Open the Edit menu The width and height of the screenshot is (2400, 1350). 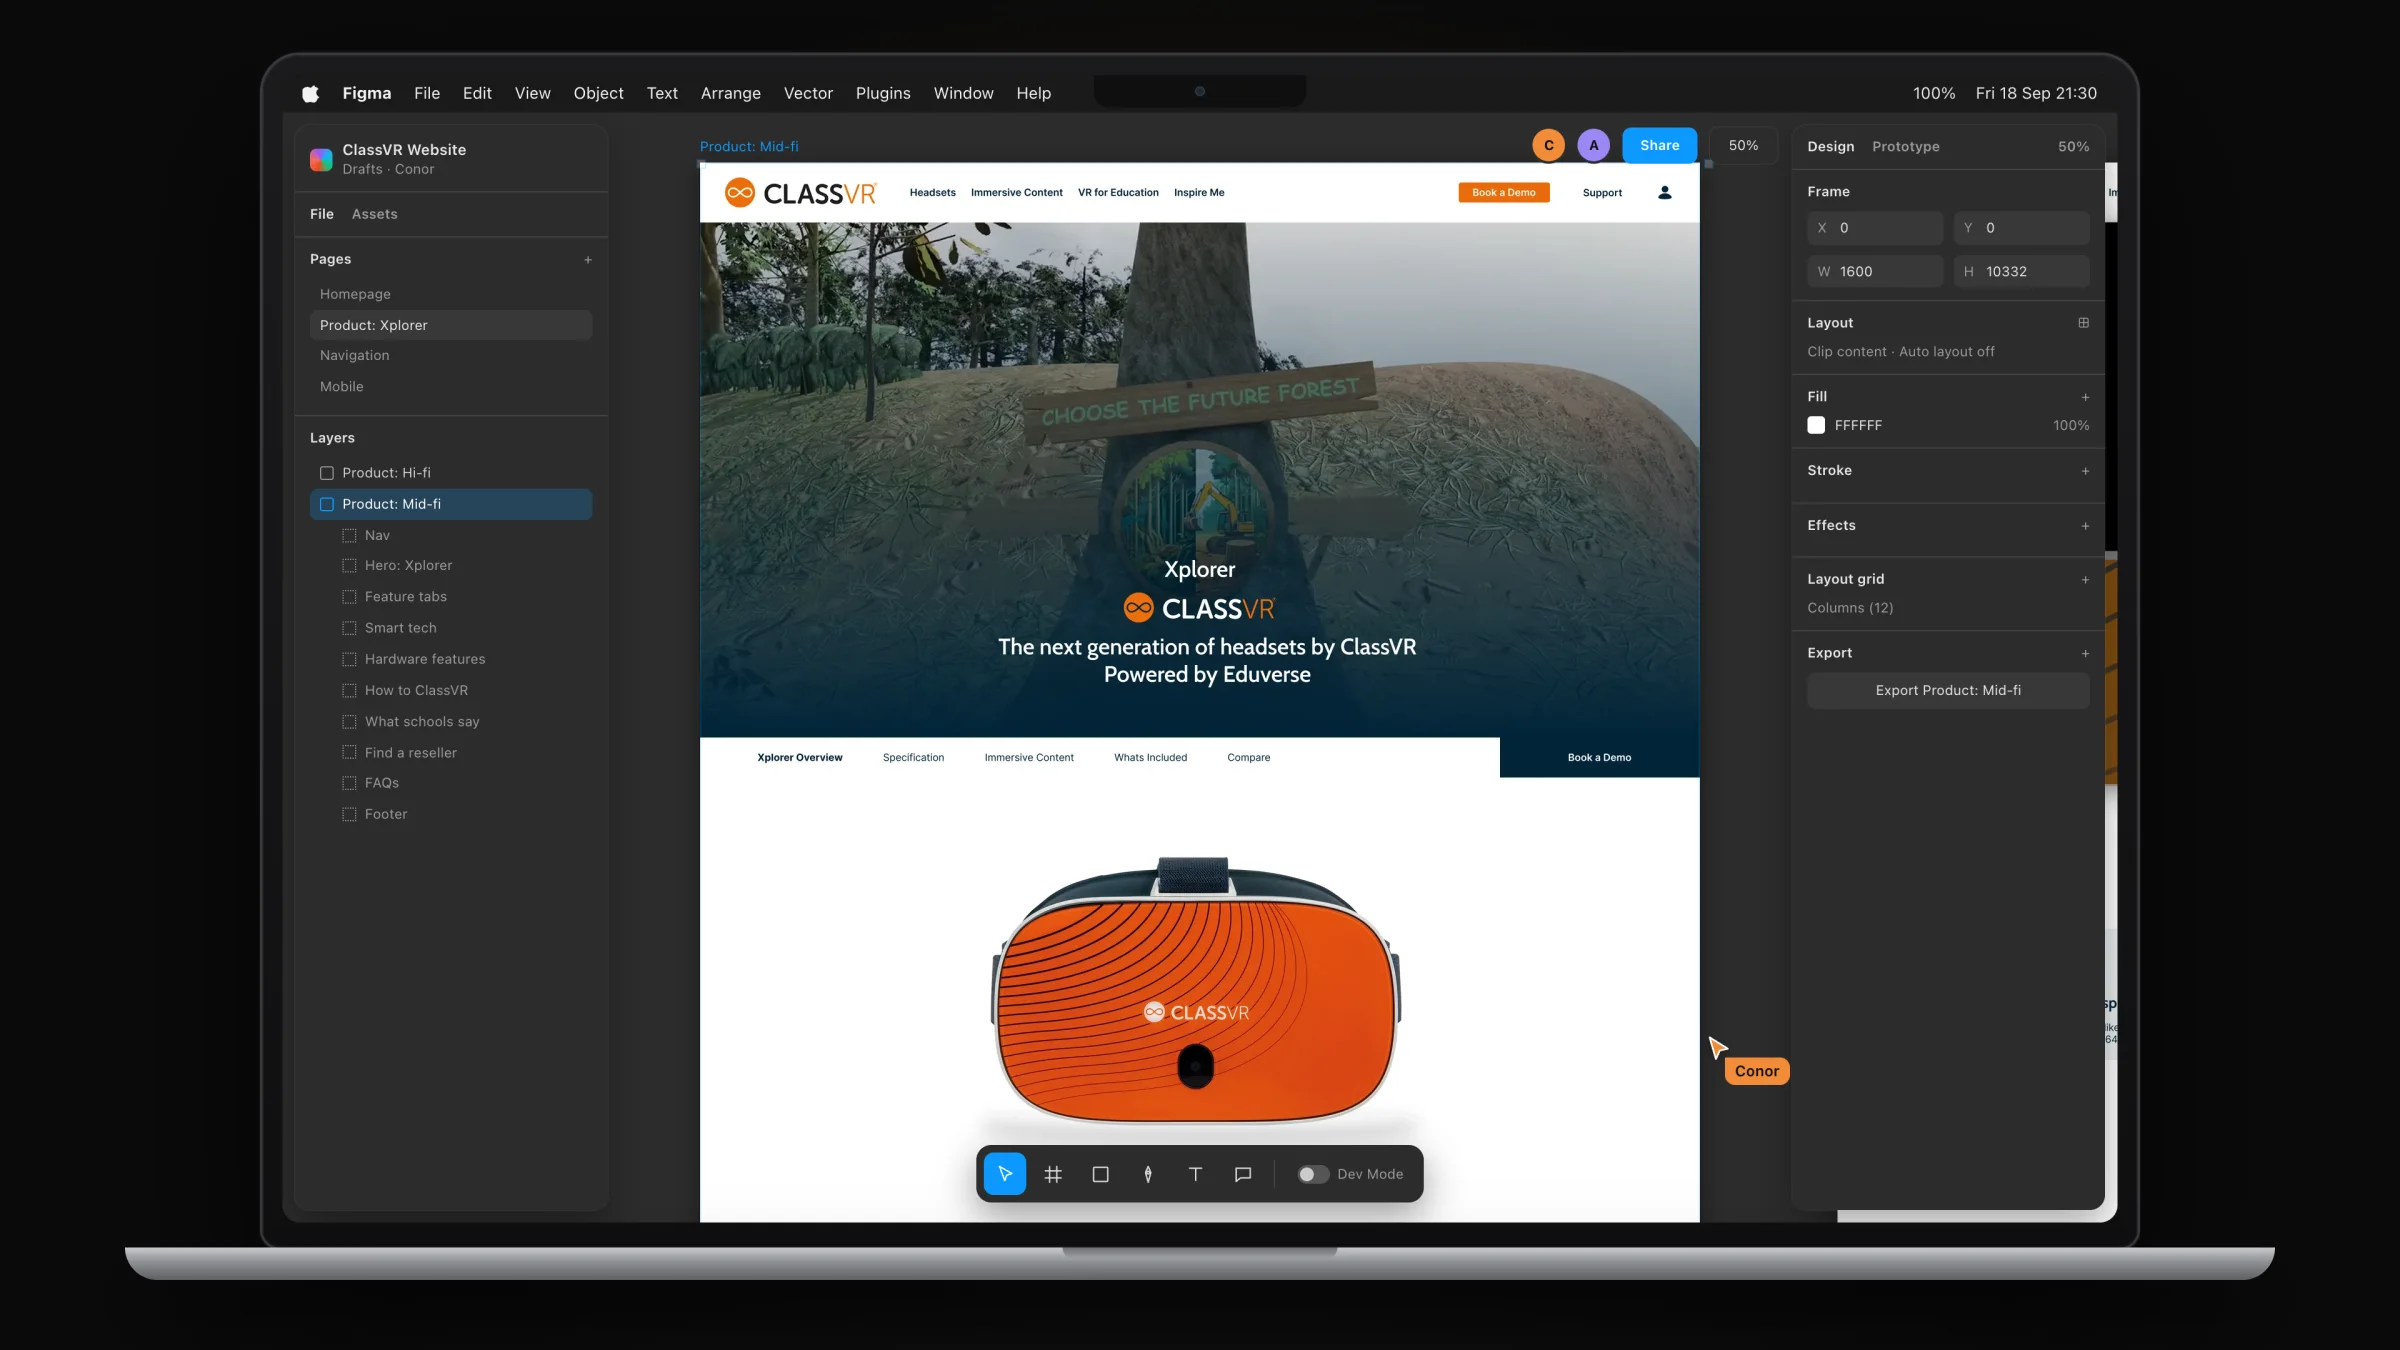(x=477, y=93)
